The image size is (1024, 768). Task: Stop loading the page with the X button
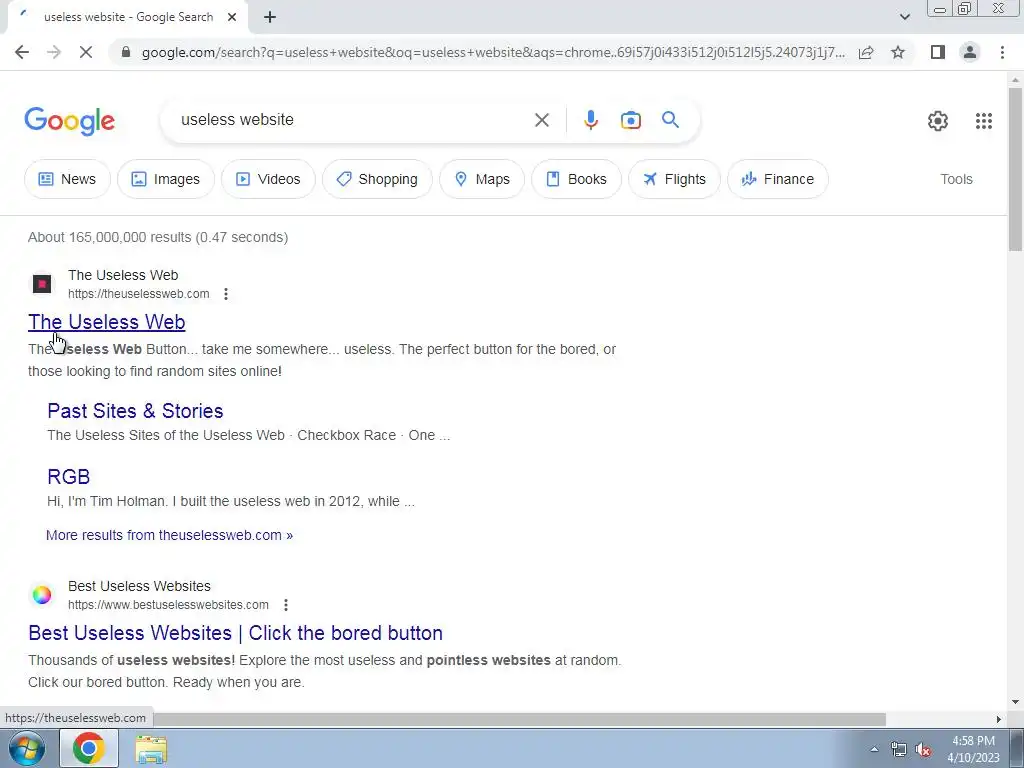coord(86,52)
